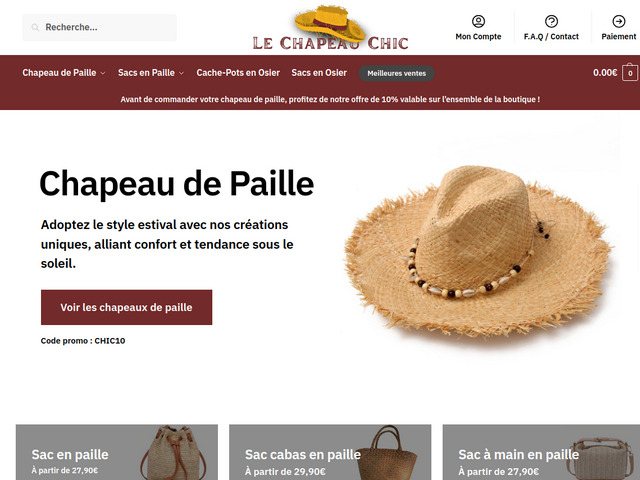Click the 10% offer announcement banner text
This screenshot has height=480, width=640.
coord(330,99)
